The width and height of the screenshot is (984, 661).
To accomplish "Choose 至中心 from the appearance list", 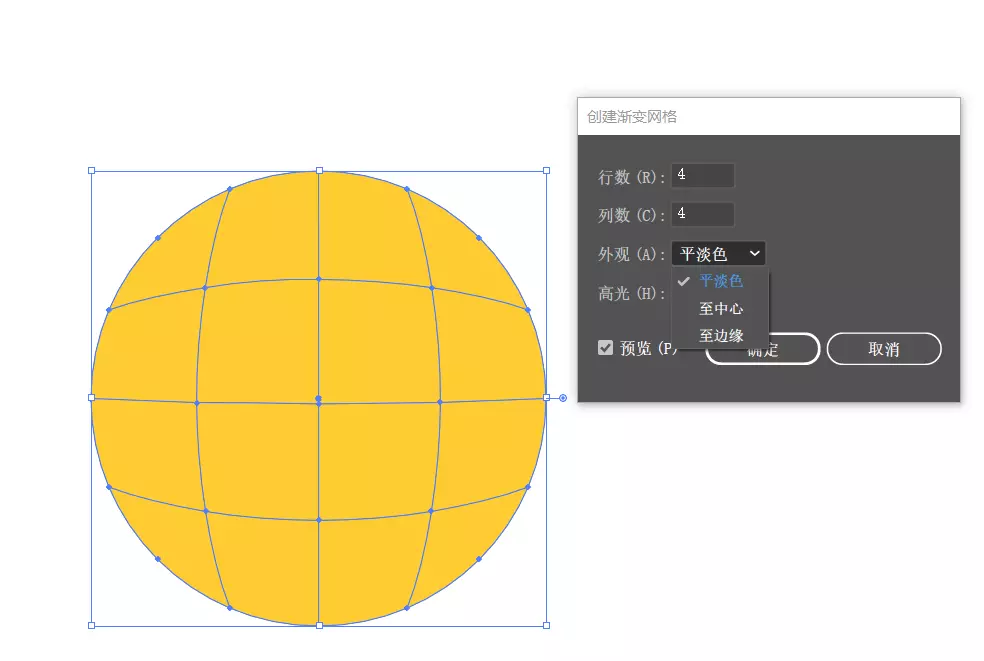I will pos(720,309).
